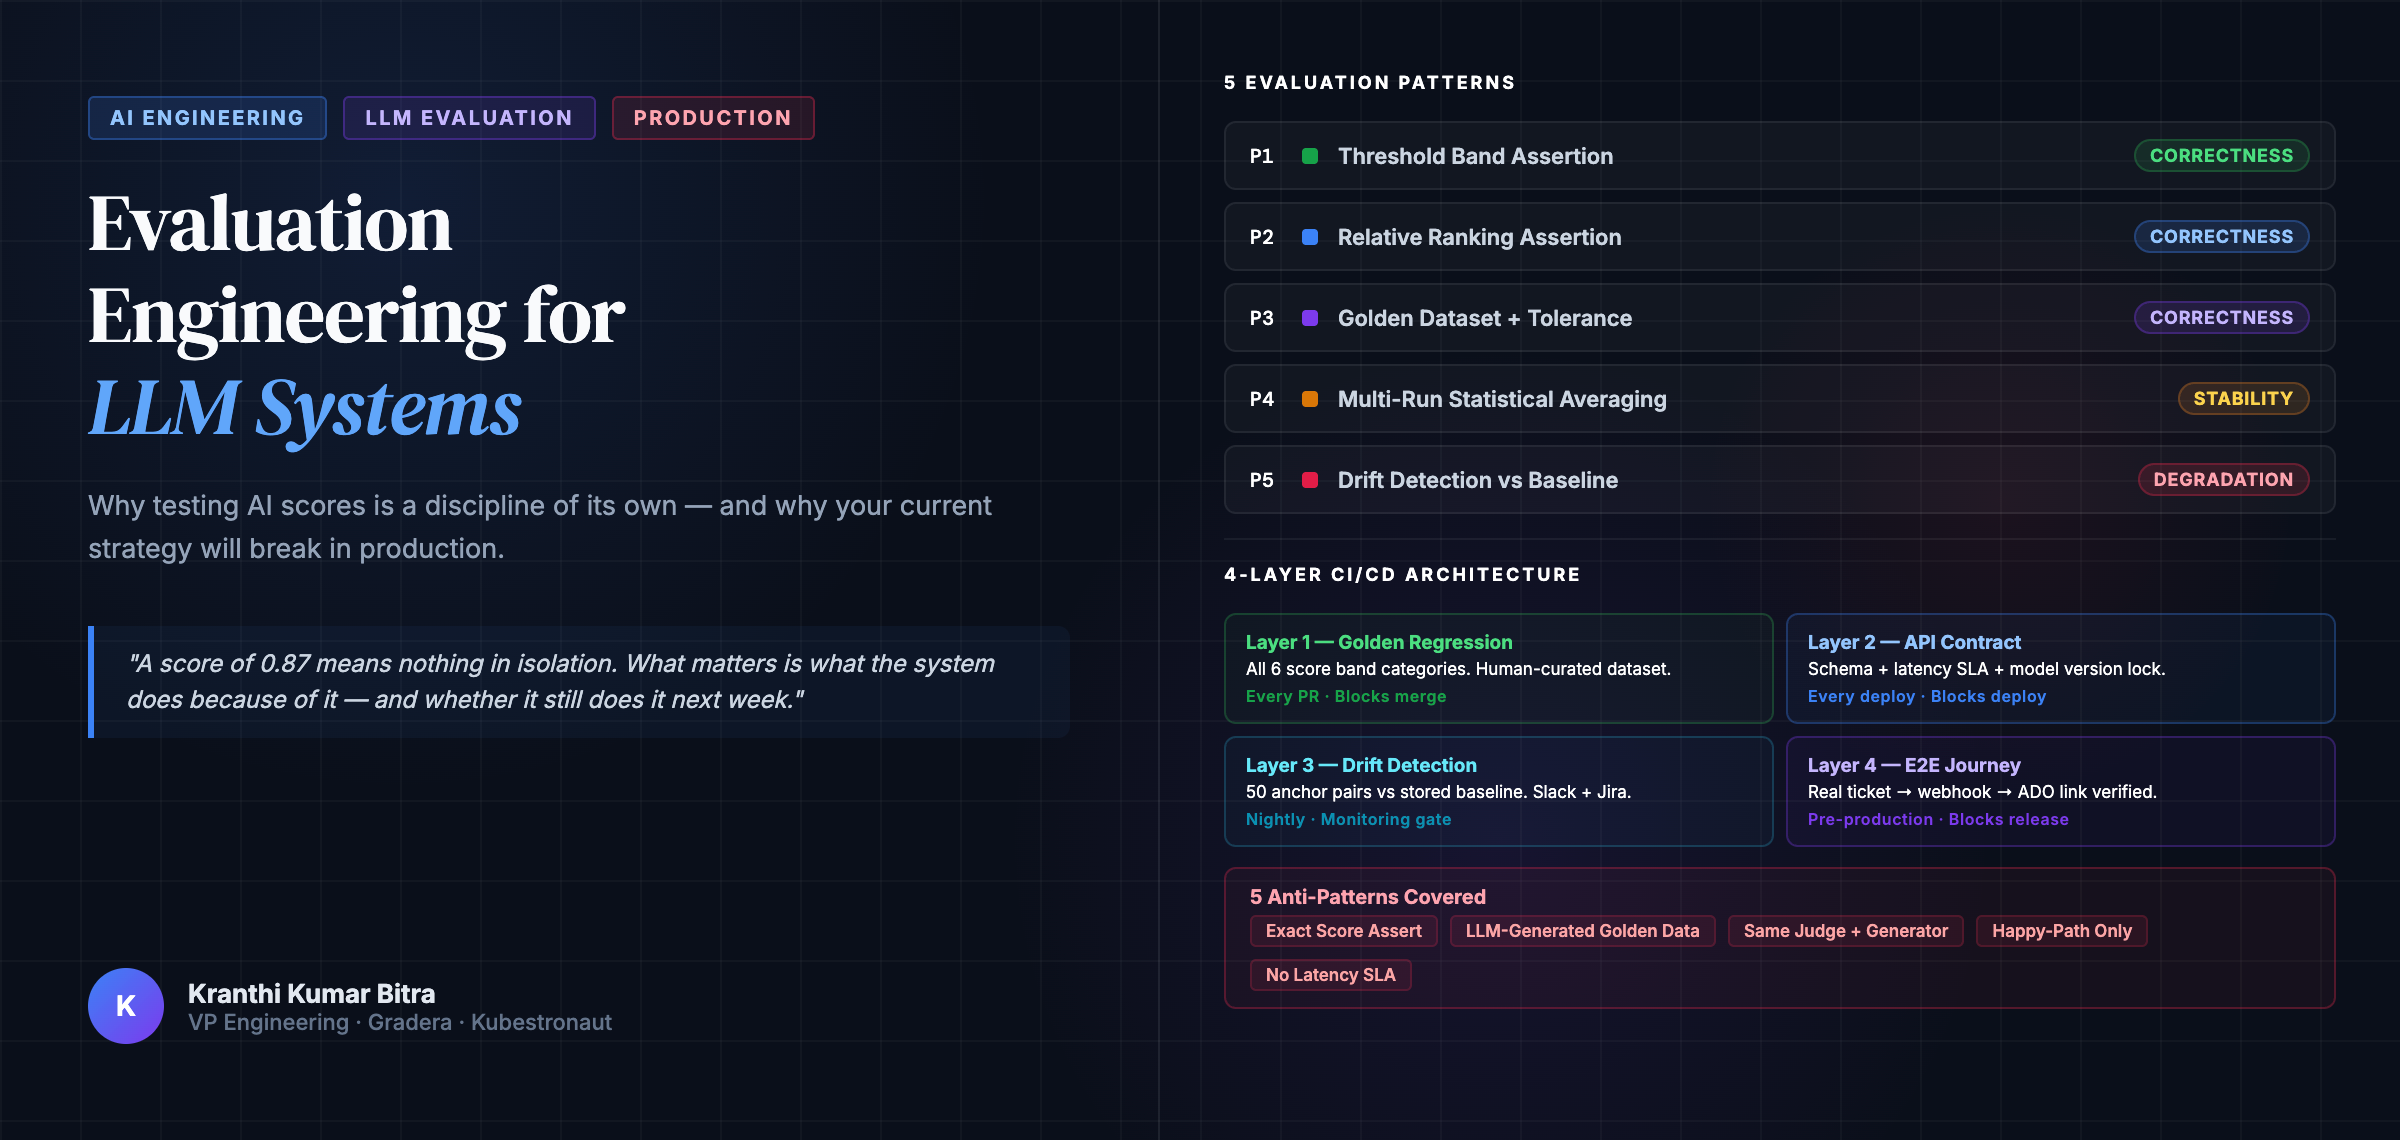The image size is (2400, 1140).
Task: Select the LLM EVALUATION tag
Action: tap(469, 118)
